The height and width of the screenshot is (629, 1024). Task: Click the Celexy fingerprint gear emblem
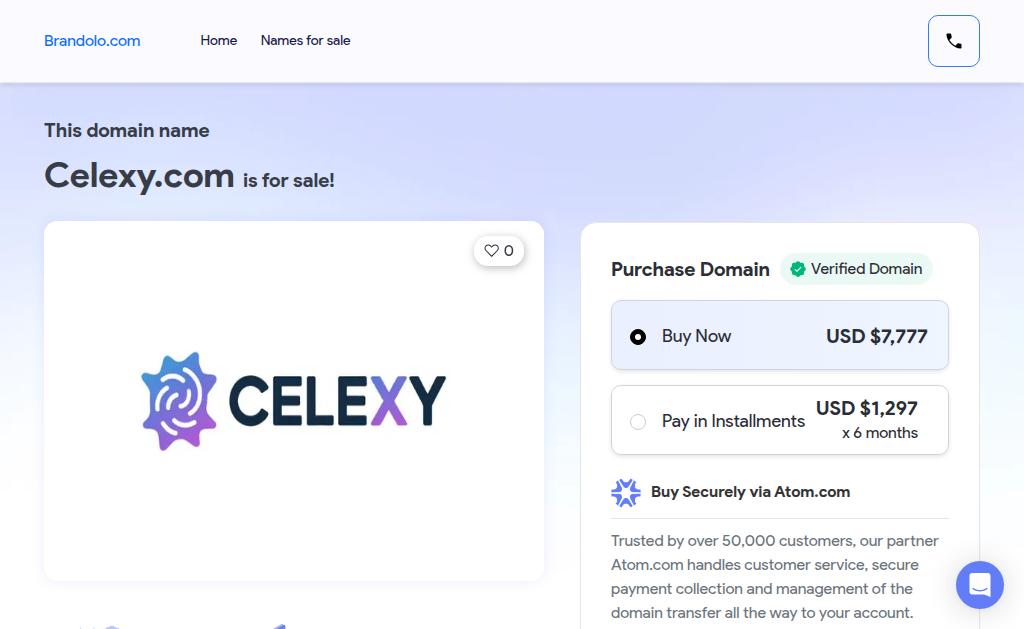click(x=180, y=400)
